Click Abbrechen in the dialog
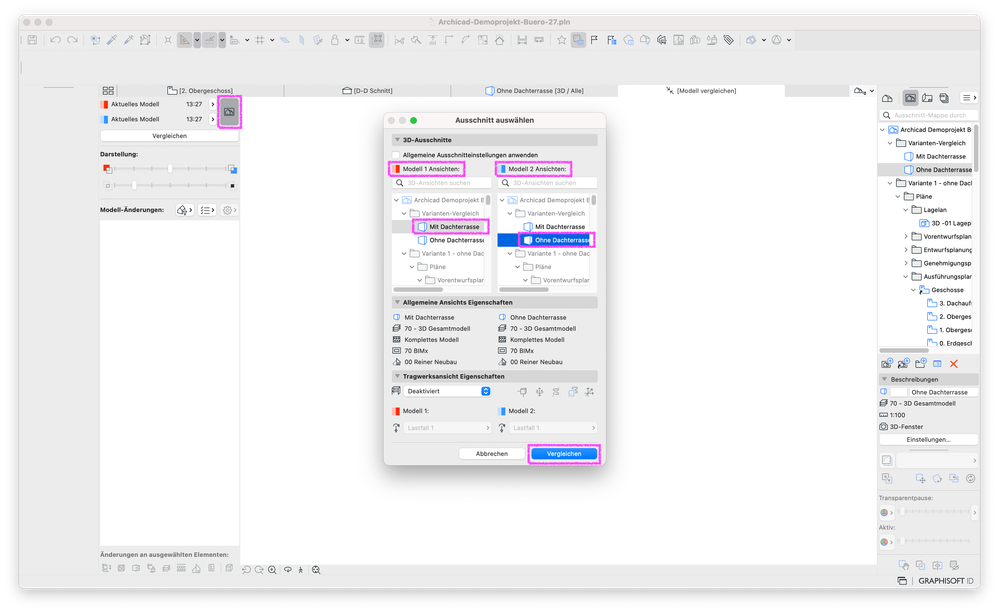Viewport: 999px width, 612px height. pos(492,453)
